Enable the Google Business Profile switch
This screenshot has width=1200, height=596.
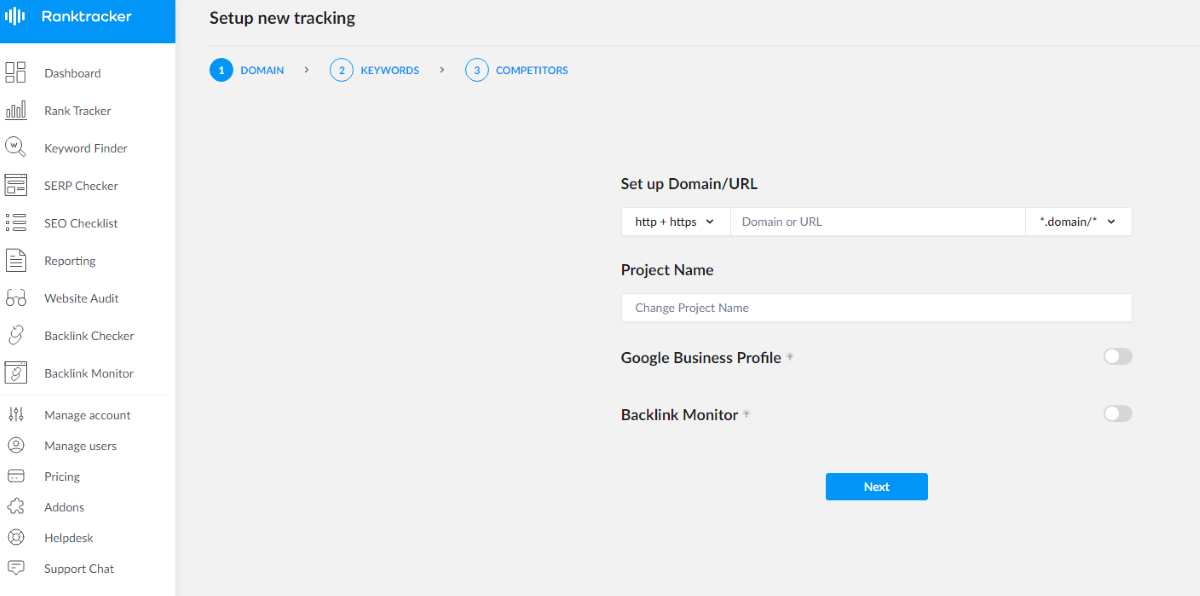tap(1118, 356)
